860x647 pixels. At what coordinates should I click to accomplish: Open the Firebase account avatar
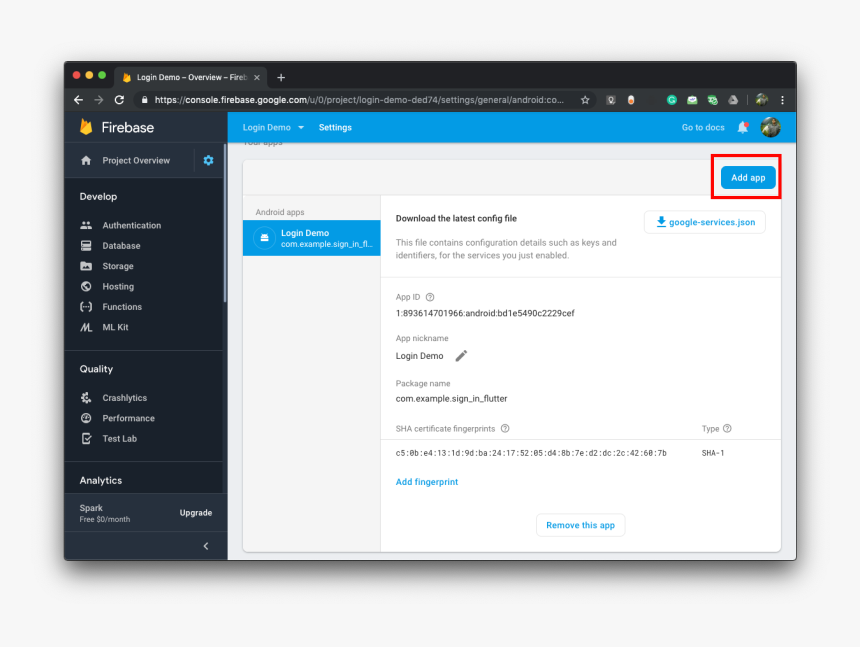pyautogui.click(x=770, y=127)
